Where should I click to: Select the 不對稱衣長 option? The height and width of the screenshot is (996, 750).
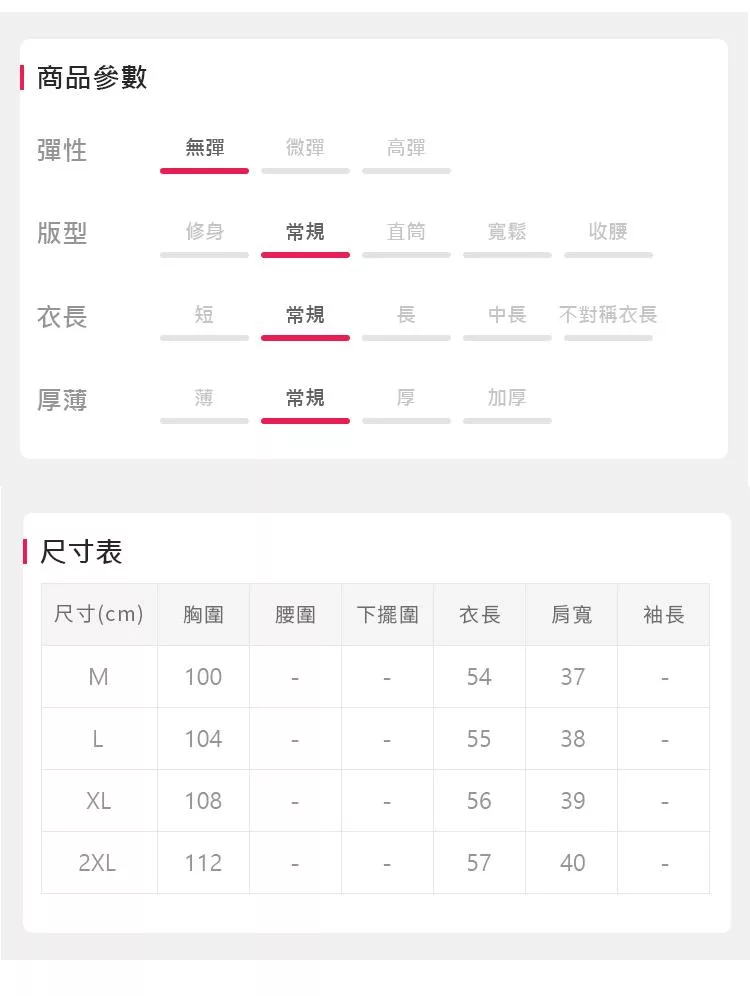[x=608, y=315]
